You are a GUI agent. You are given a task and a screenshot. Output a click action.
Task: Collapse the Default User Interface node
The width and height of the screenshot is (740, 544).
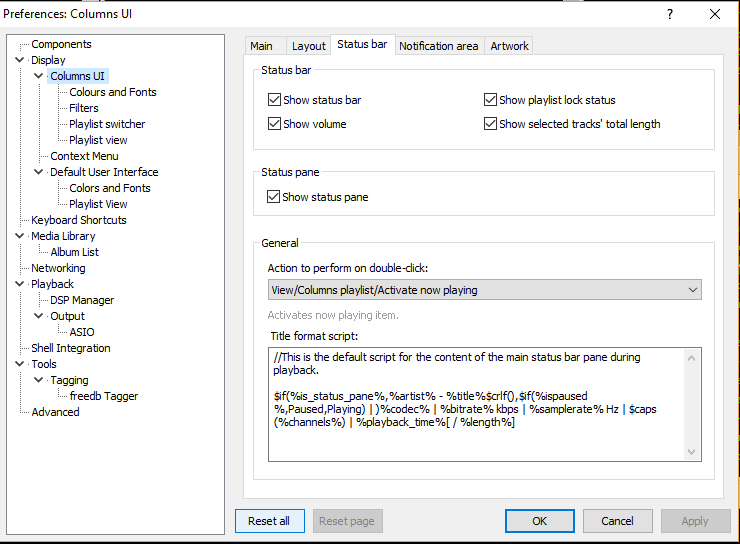coord(39,172)
